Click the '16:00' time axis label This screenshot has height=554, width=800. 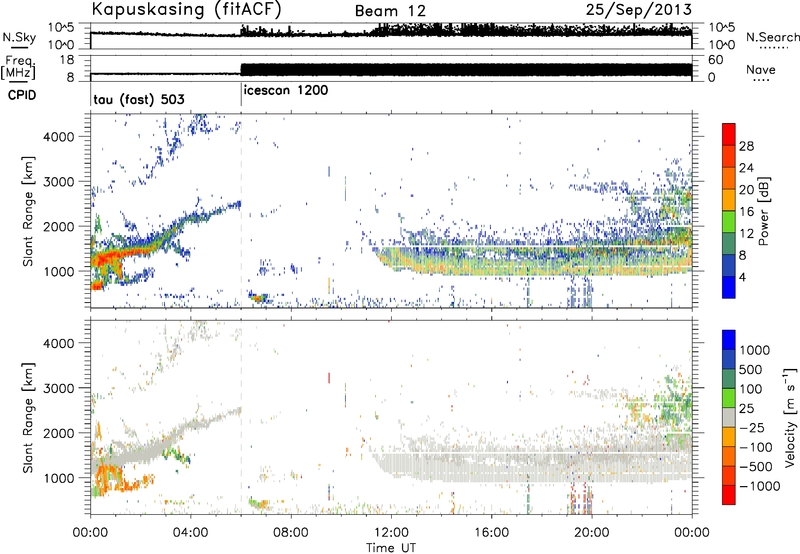pyautogui.click(x=491, y=533)
